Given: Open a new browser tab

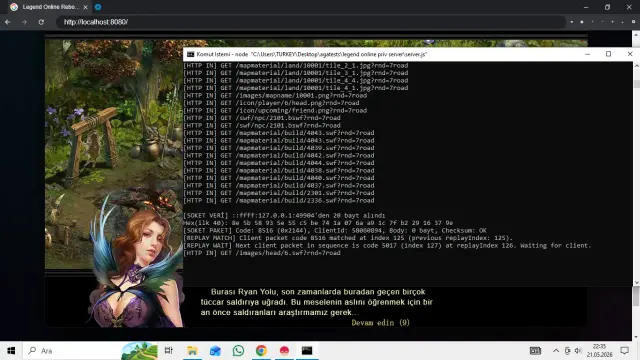Looking at the screenshot, I should tap(98, 7).
